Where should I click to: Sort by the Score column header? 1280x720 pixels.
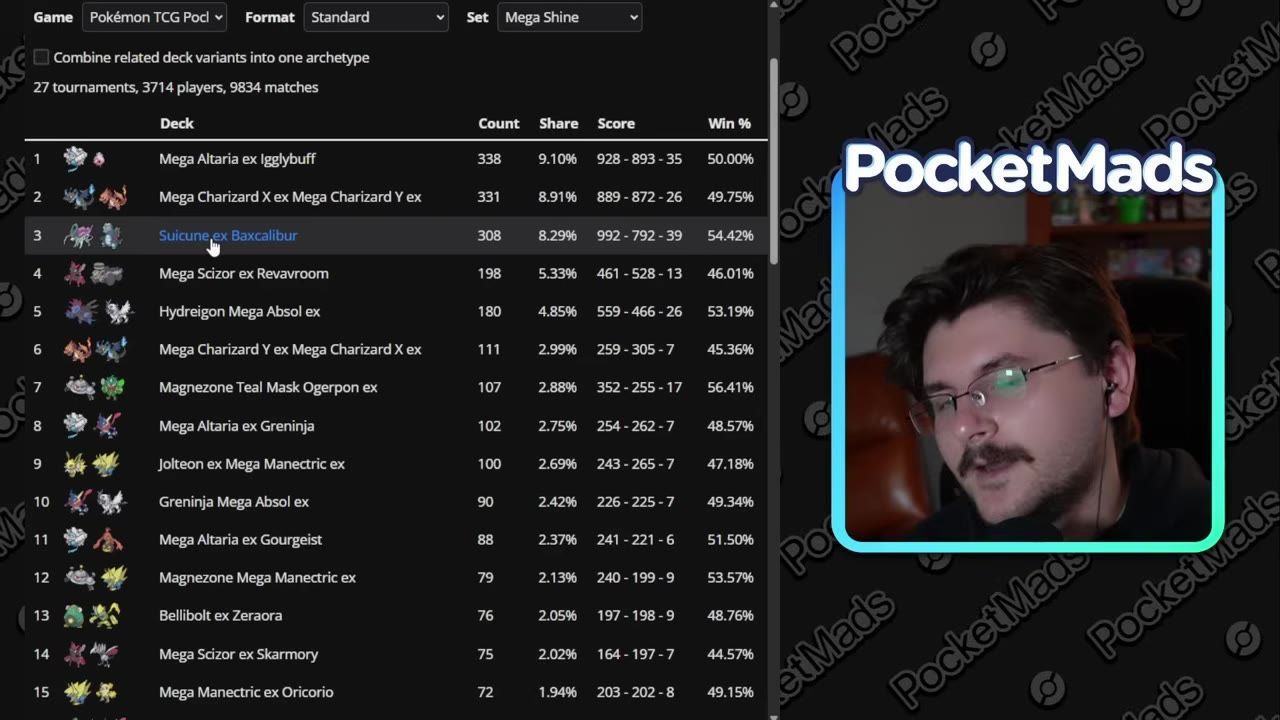tap(616, 123)
